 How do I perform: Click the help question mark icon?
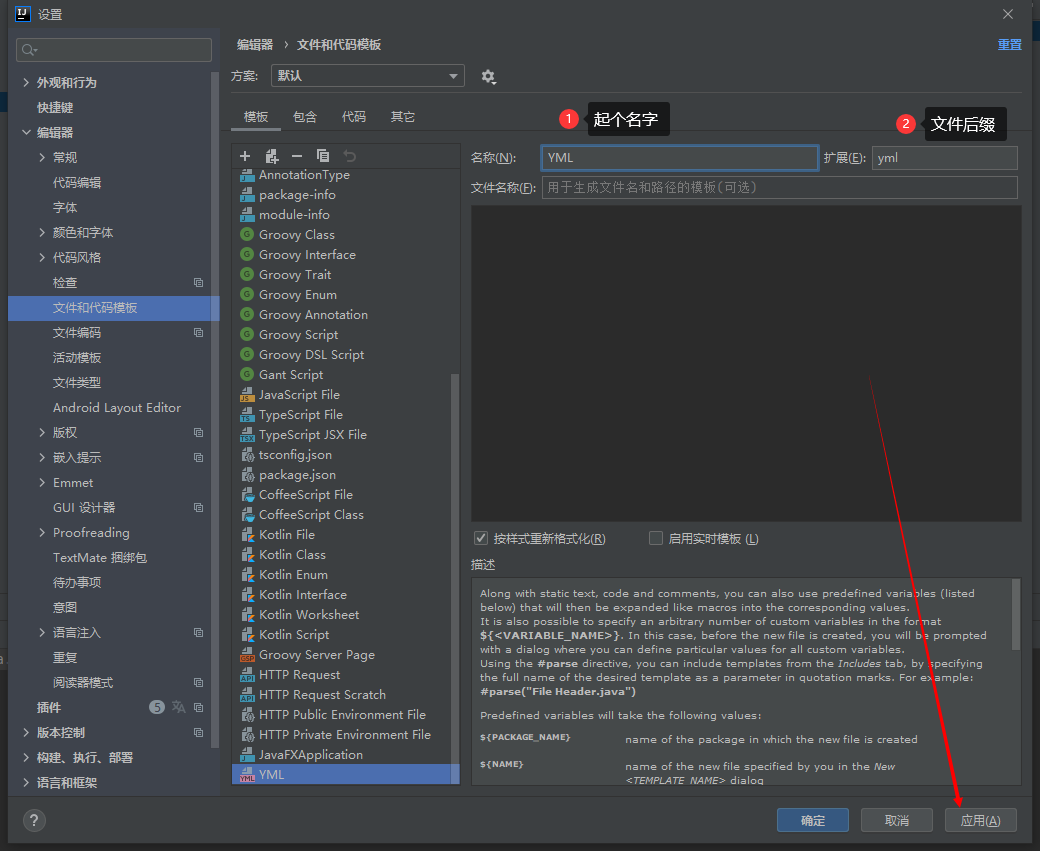pyautogui.click(x=32, y=820)
